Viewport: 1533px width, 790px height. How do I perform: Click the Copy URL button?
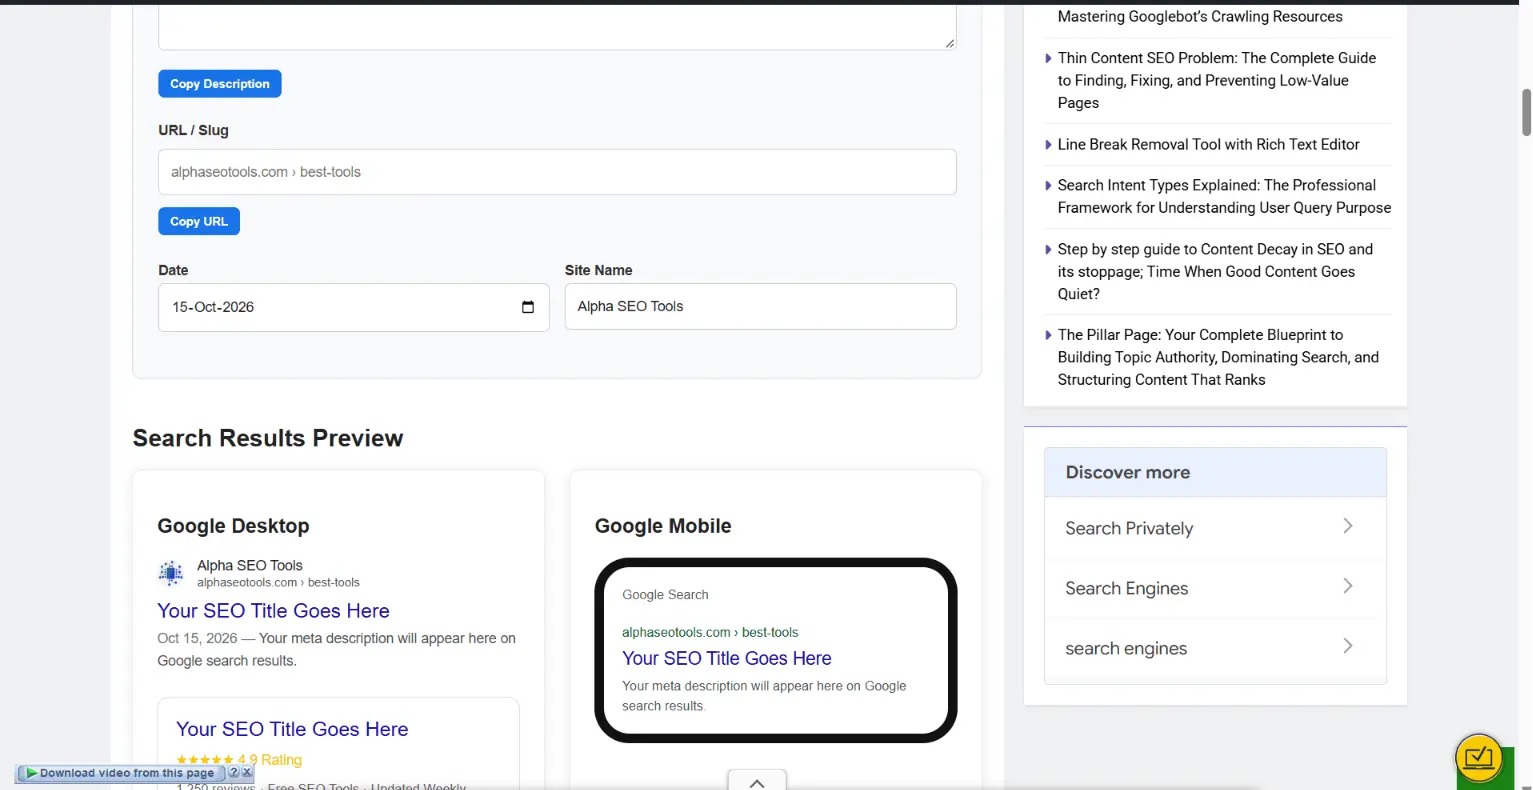coord(199,221)
